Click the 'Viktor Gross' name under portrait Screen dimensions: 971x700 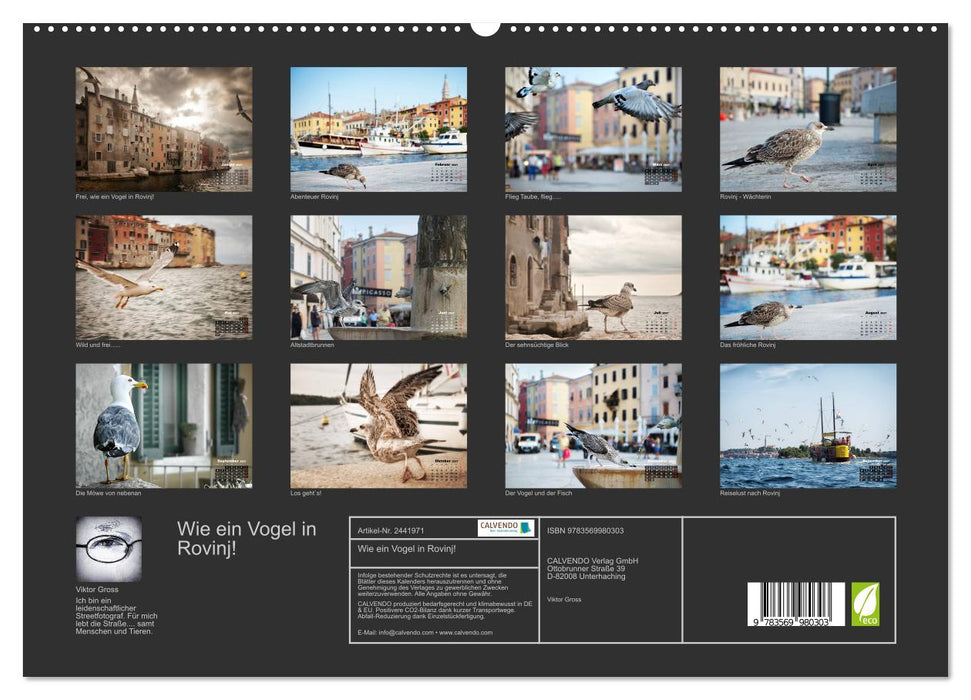click(97, 589)
